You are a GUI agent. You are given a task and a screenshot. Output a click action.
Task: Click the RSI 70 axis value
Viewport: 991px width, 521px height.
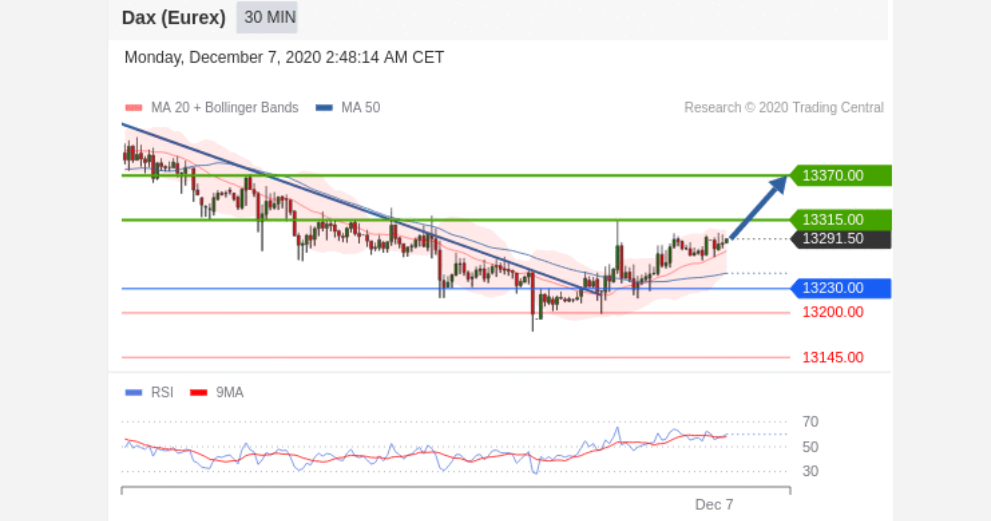pyautogui.click(x=810, y=422)
